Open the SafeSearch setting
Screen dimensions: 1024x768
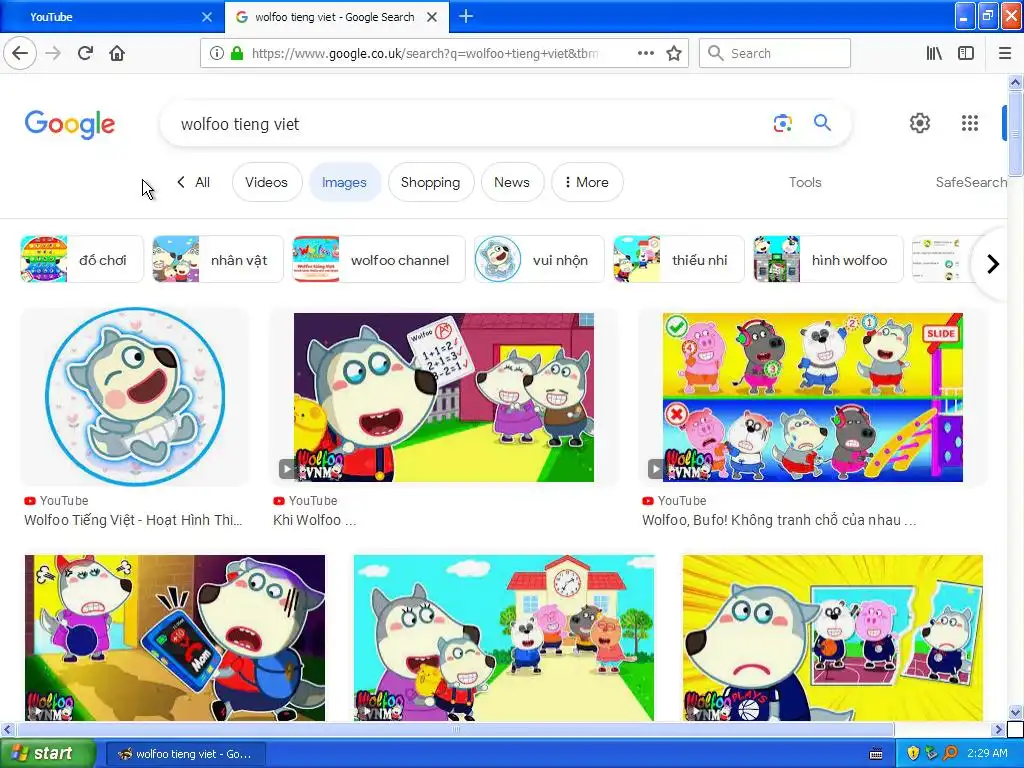[971, 182]
